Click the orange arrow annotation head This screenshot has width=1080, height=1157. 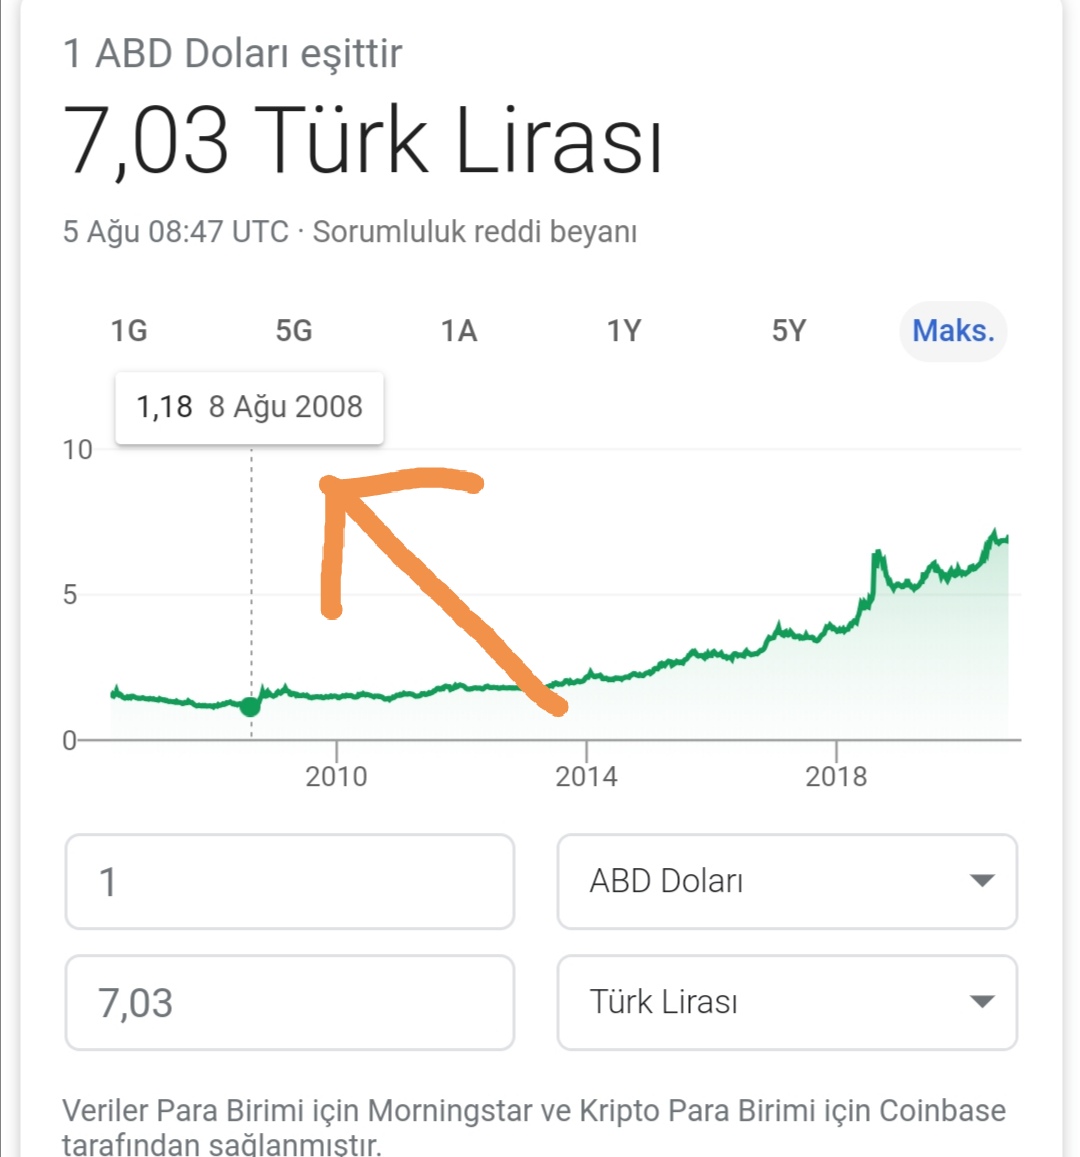[x=334, y=487]
